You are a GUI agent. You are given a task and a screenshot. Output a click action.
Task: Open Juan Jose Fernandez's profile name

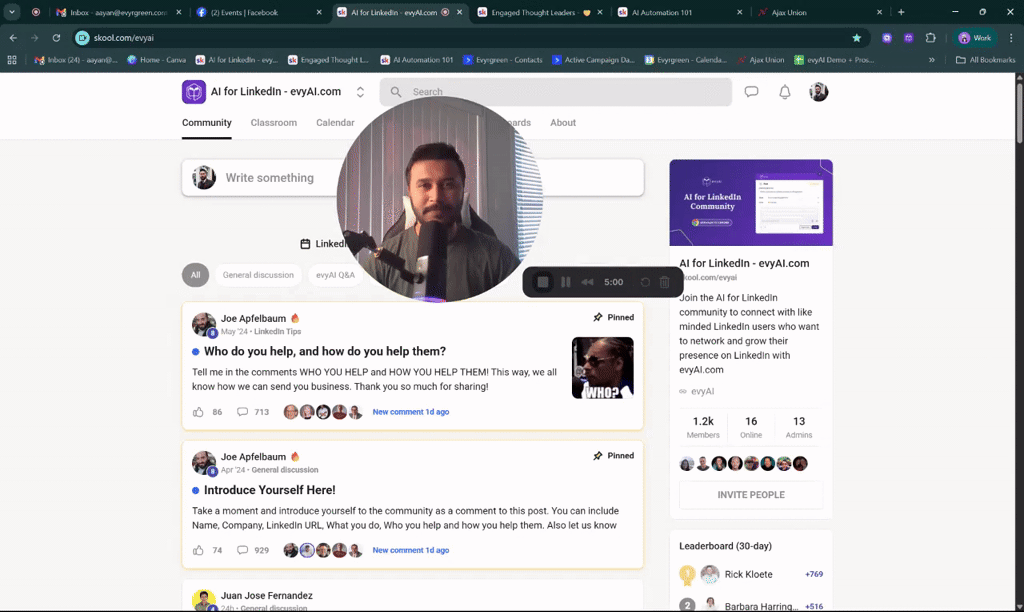266,596
